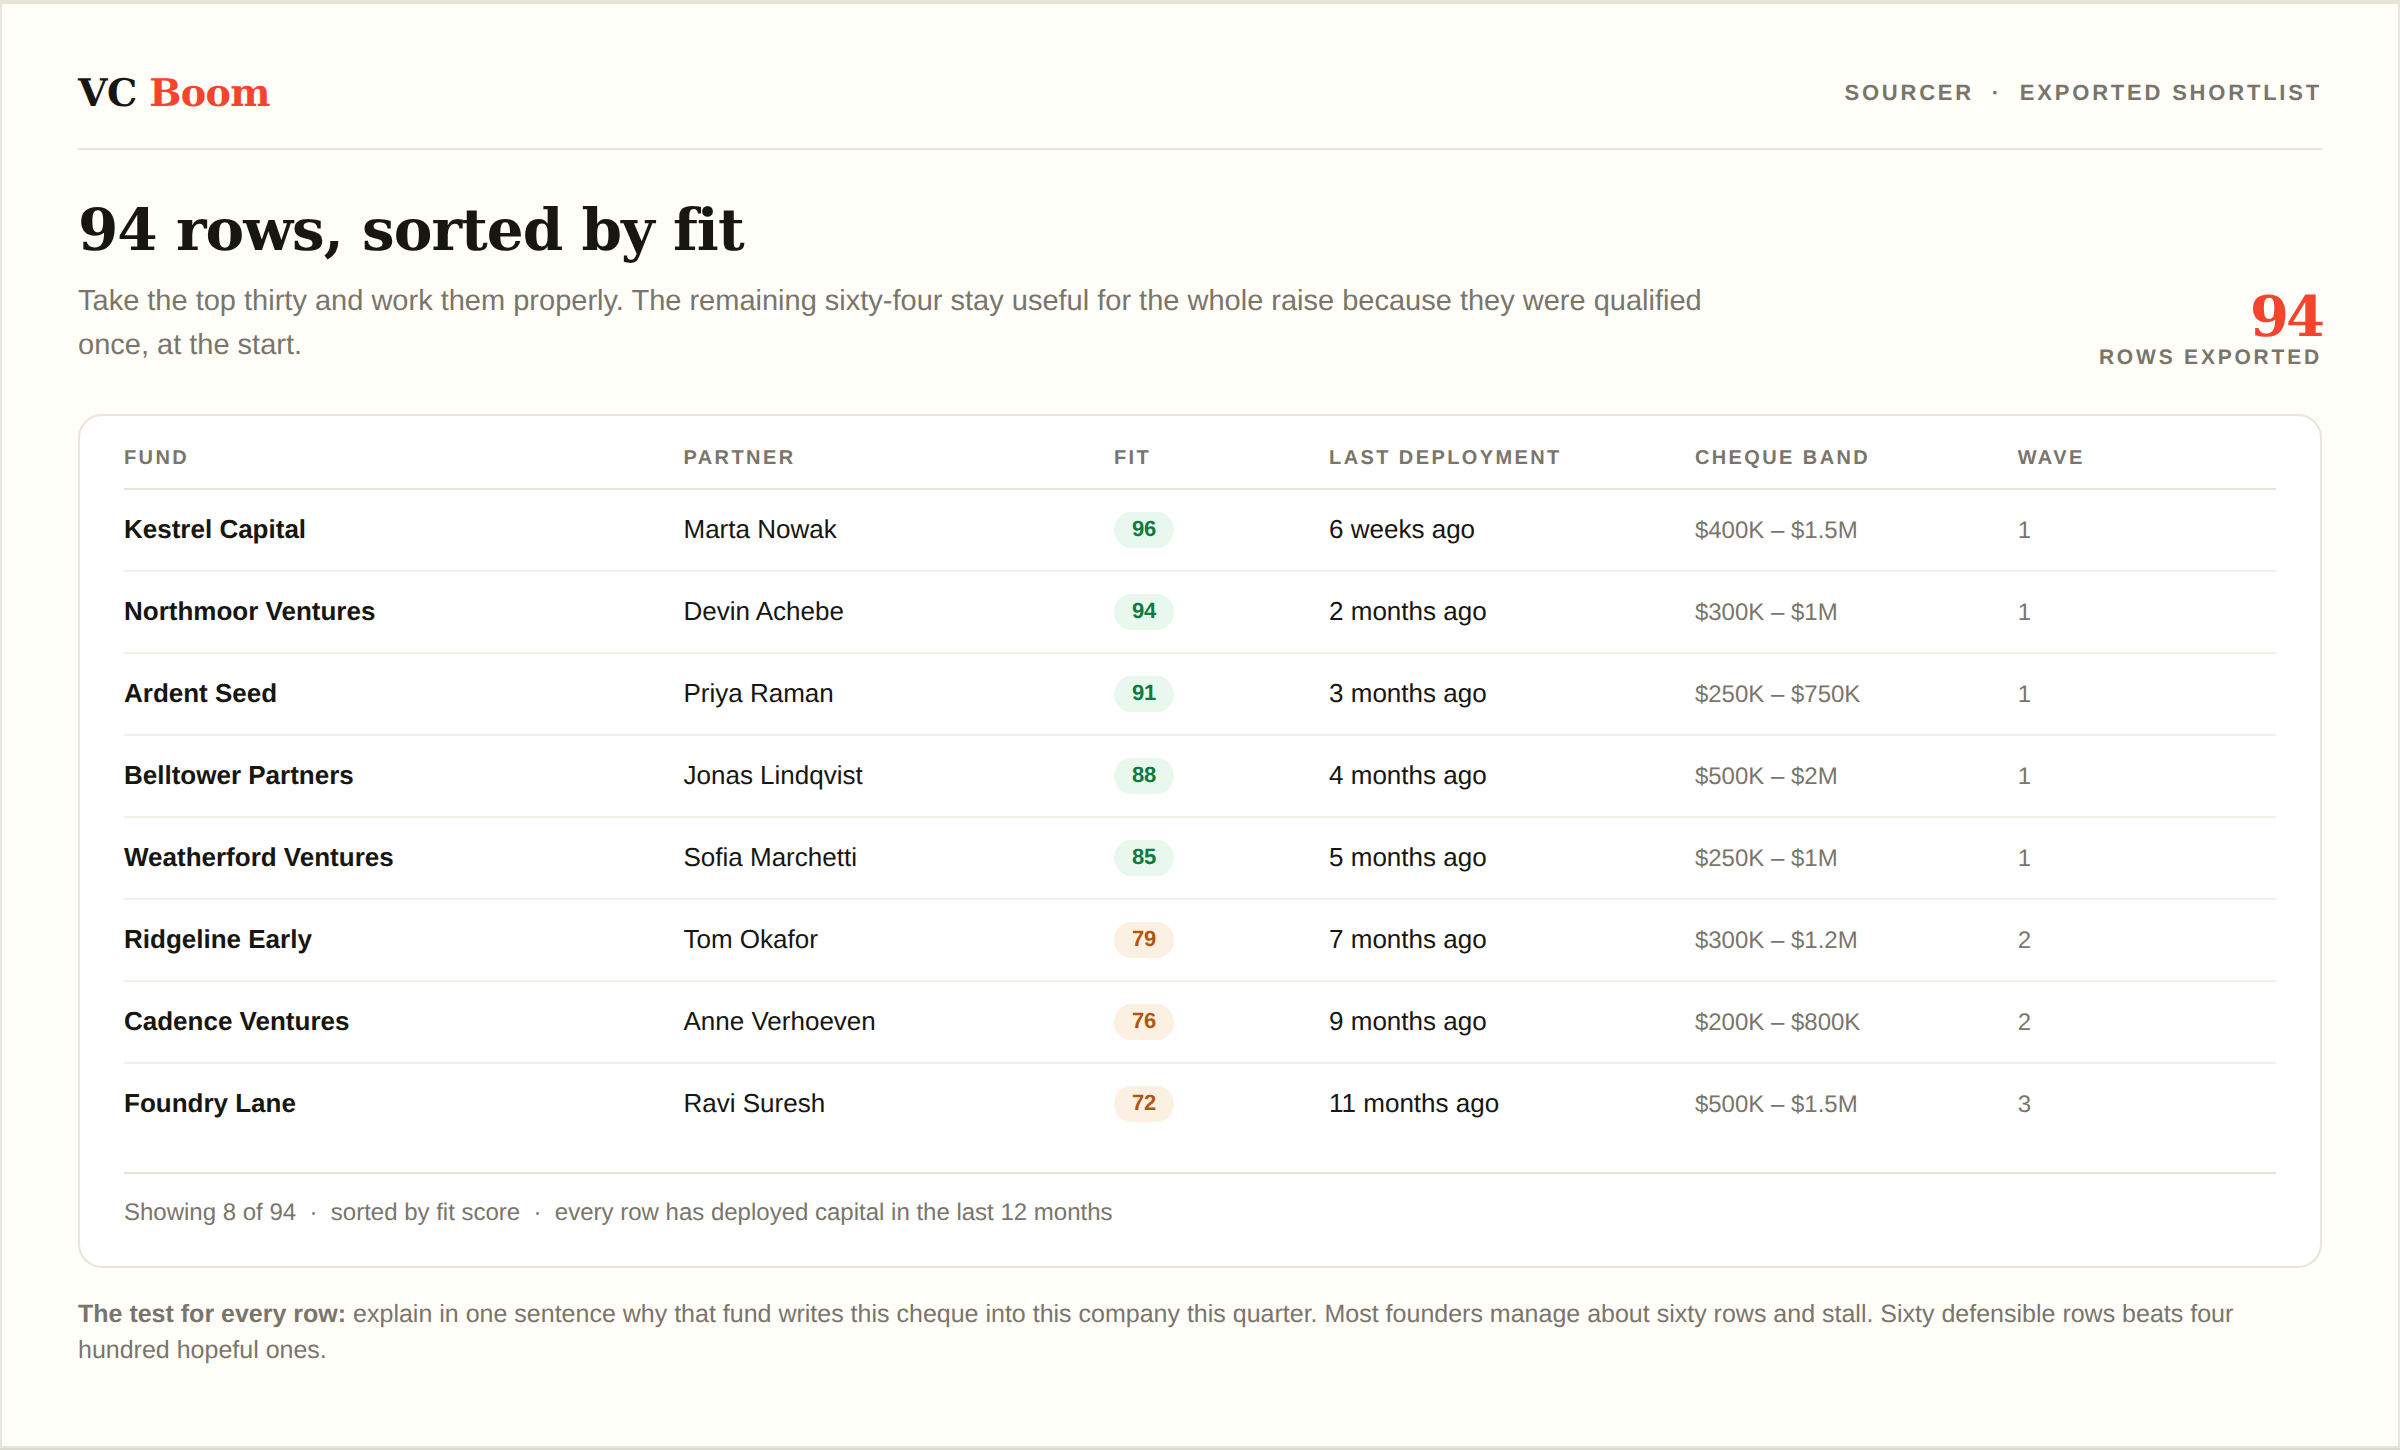Click the wave value 2 for Ridgeline Early
Screen dimensions: 2400x1450
click(x=2024, y=940)
